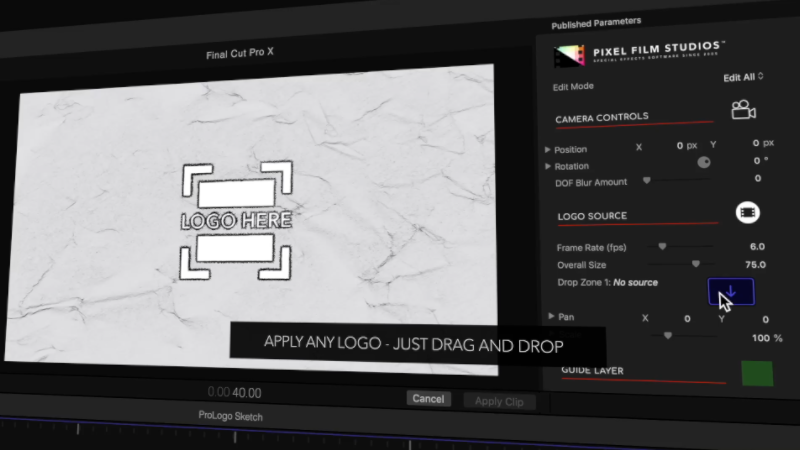The width and height of the screenshot is (800, 450).
Task: Expand the Pan parameter
Action: coord(551,316)
